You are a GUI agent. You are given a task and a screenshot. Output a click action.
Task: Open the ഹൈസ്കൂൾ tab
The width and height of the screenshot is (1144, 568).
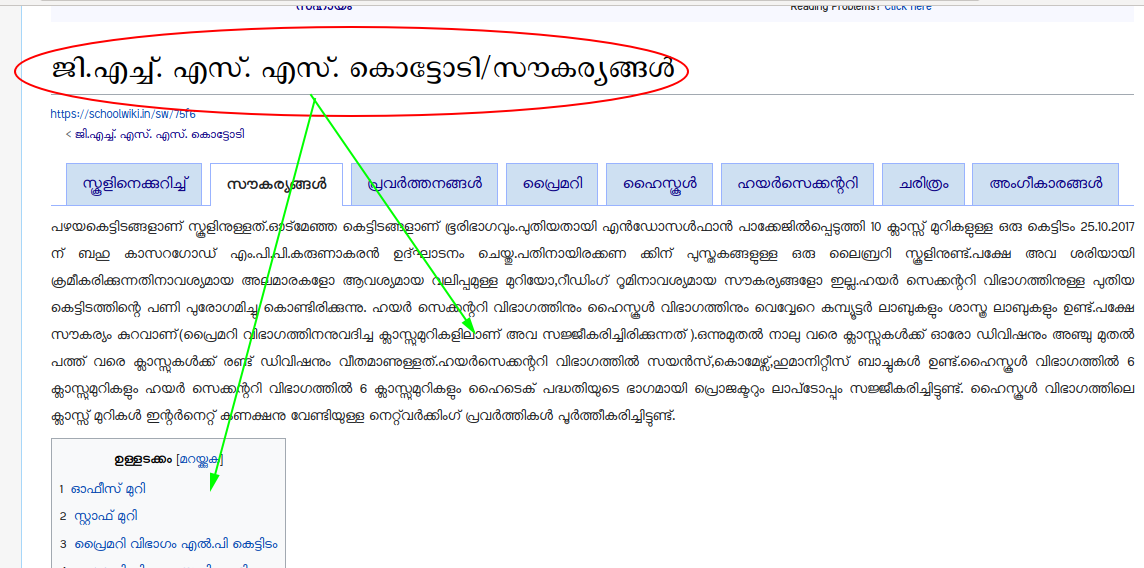coord(659,184)
